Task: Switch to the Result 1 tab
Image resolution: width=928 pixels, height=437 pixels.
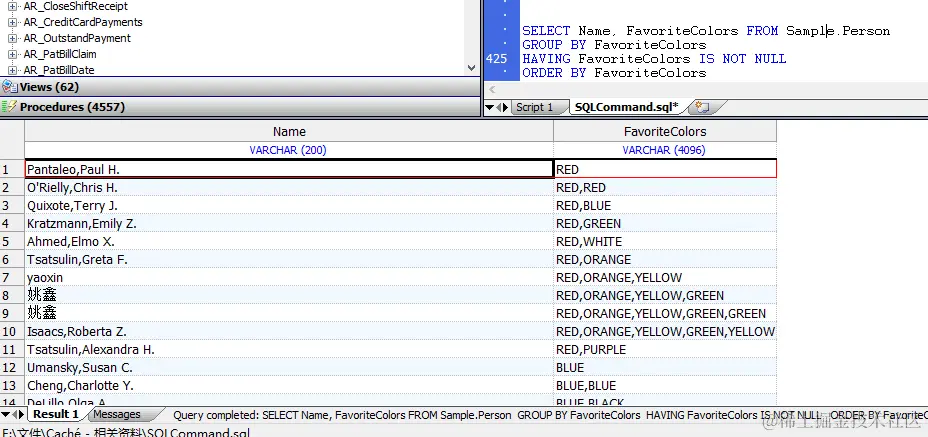Action: pos(56,414)
